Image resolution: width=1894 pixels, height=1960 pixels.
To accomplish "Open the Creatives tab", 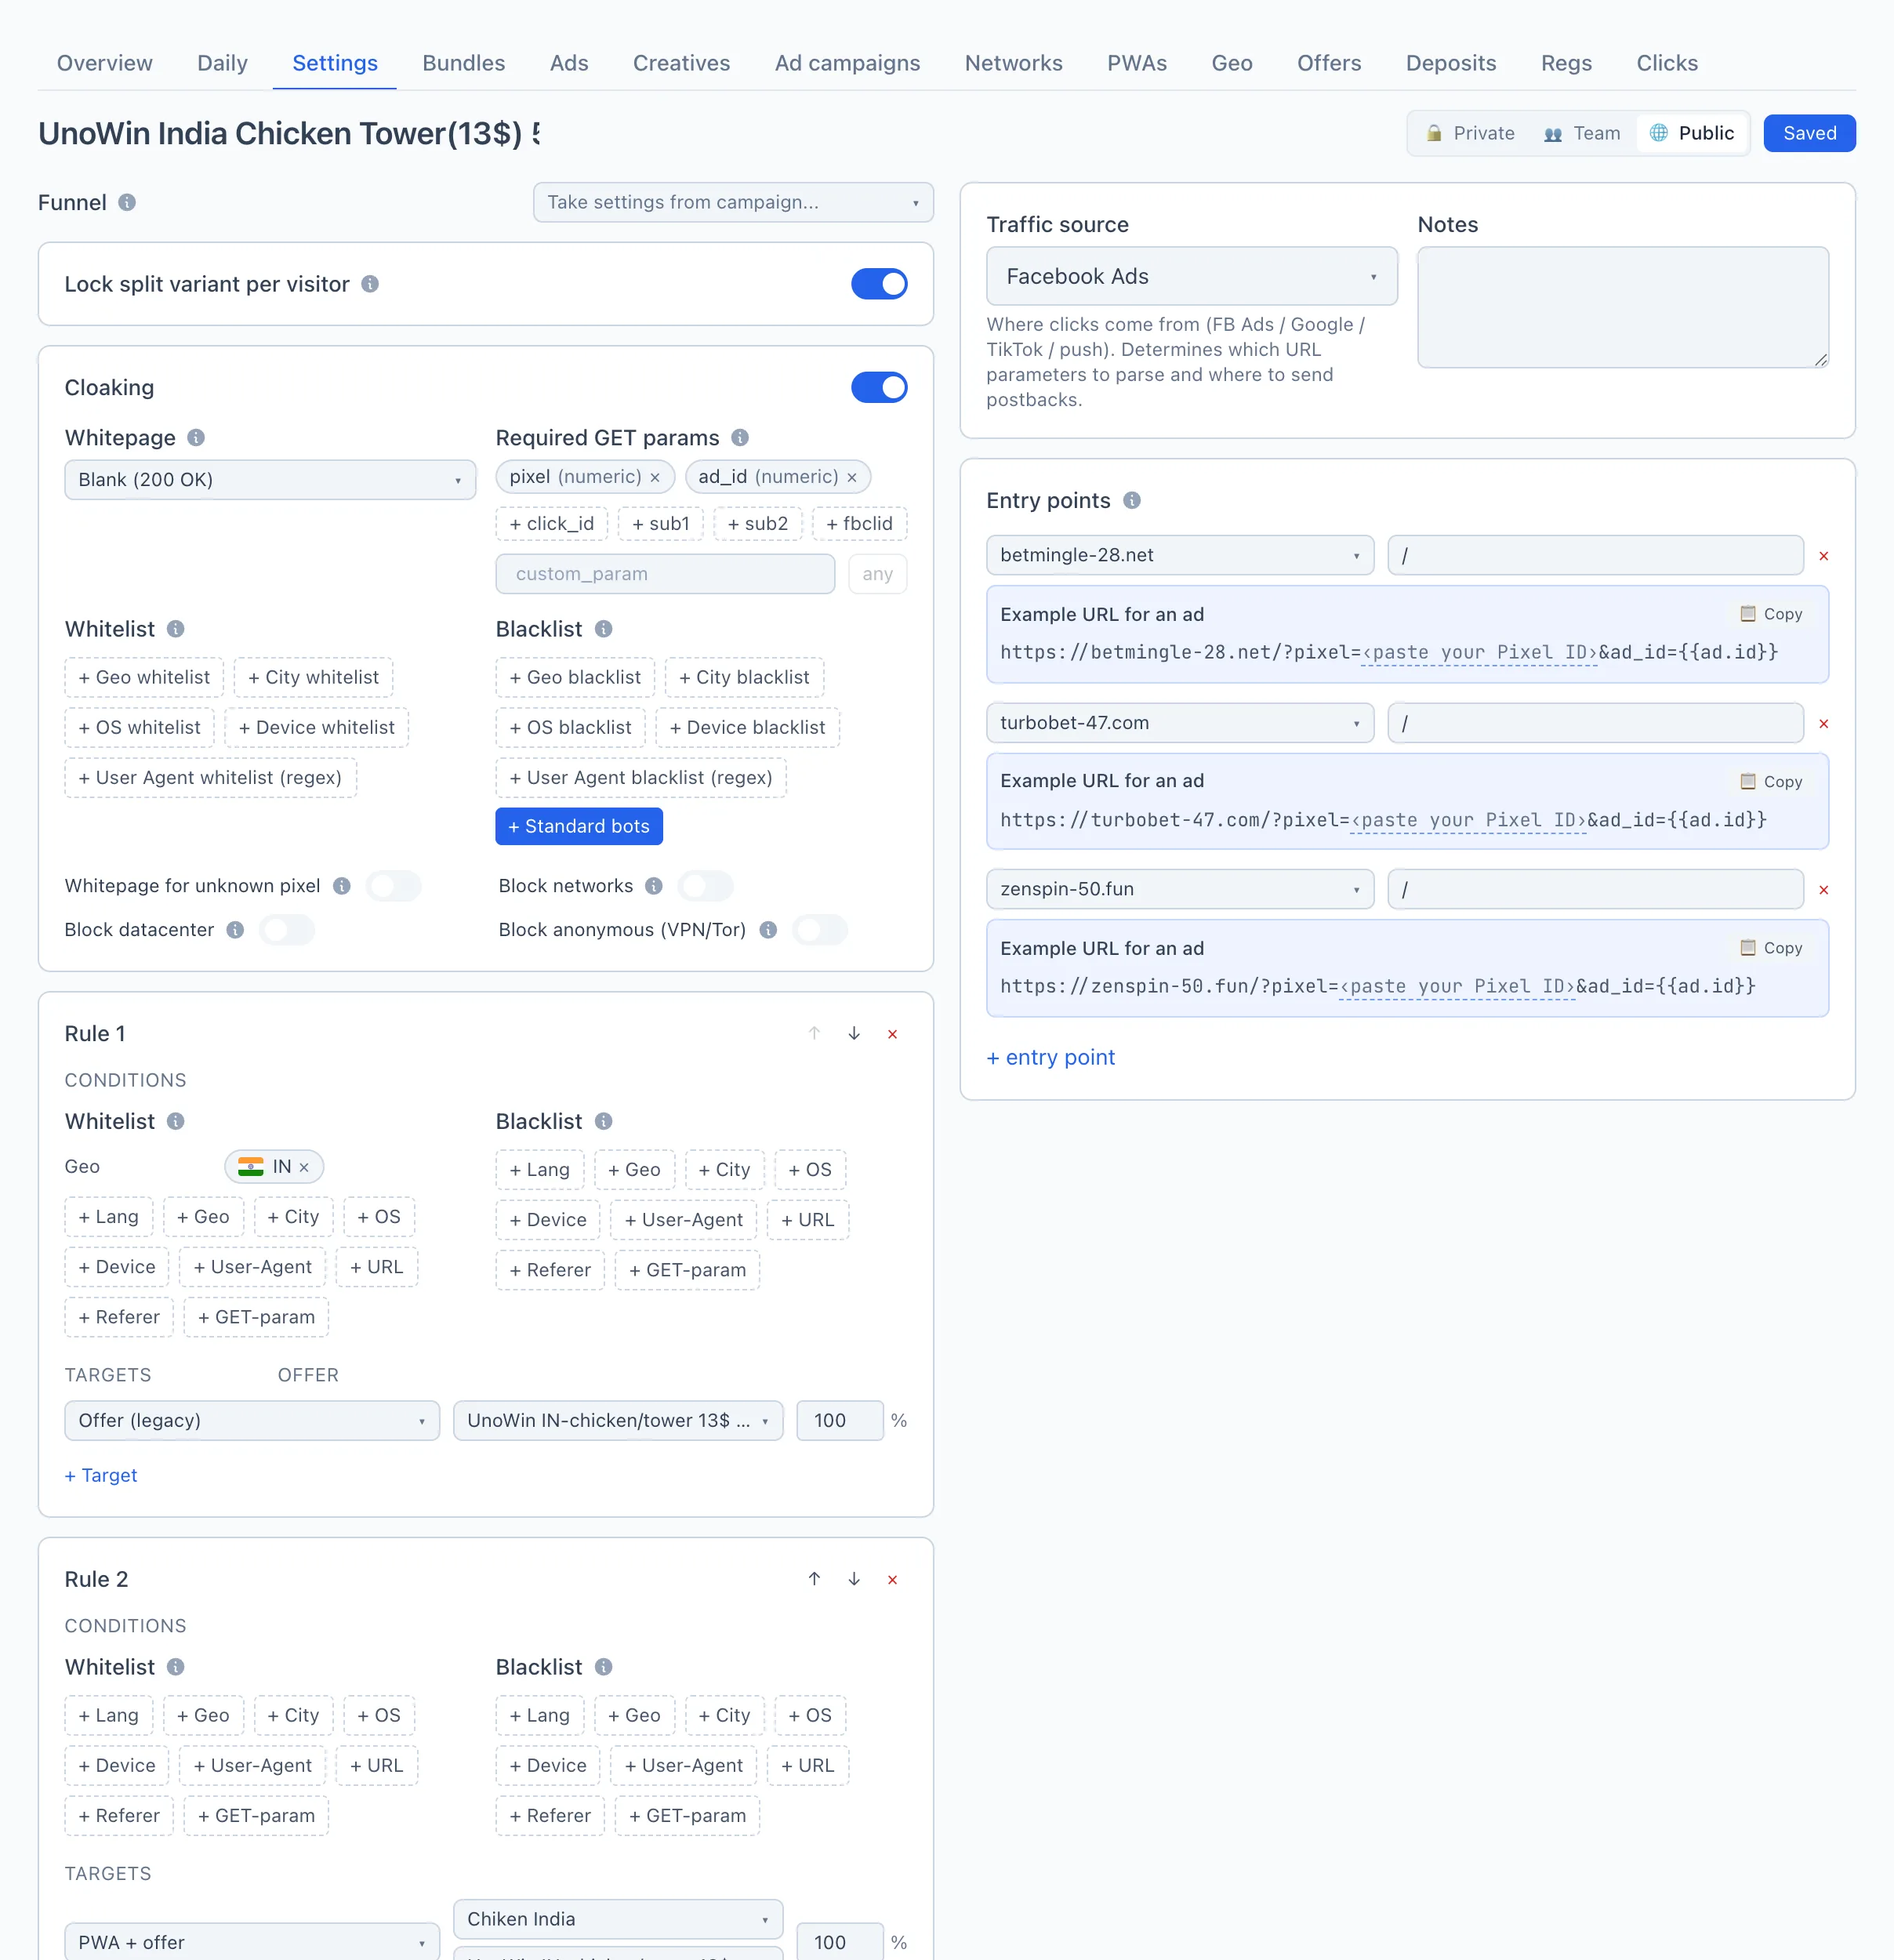I will (x=682, y=63).
